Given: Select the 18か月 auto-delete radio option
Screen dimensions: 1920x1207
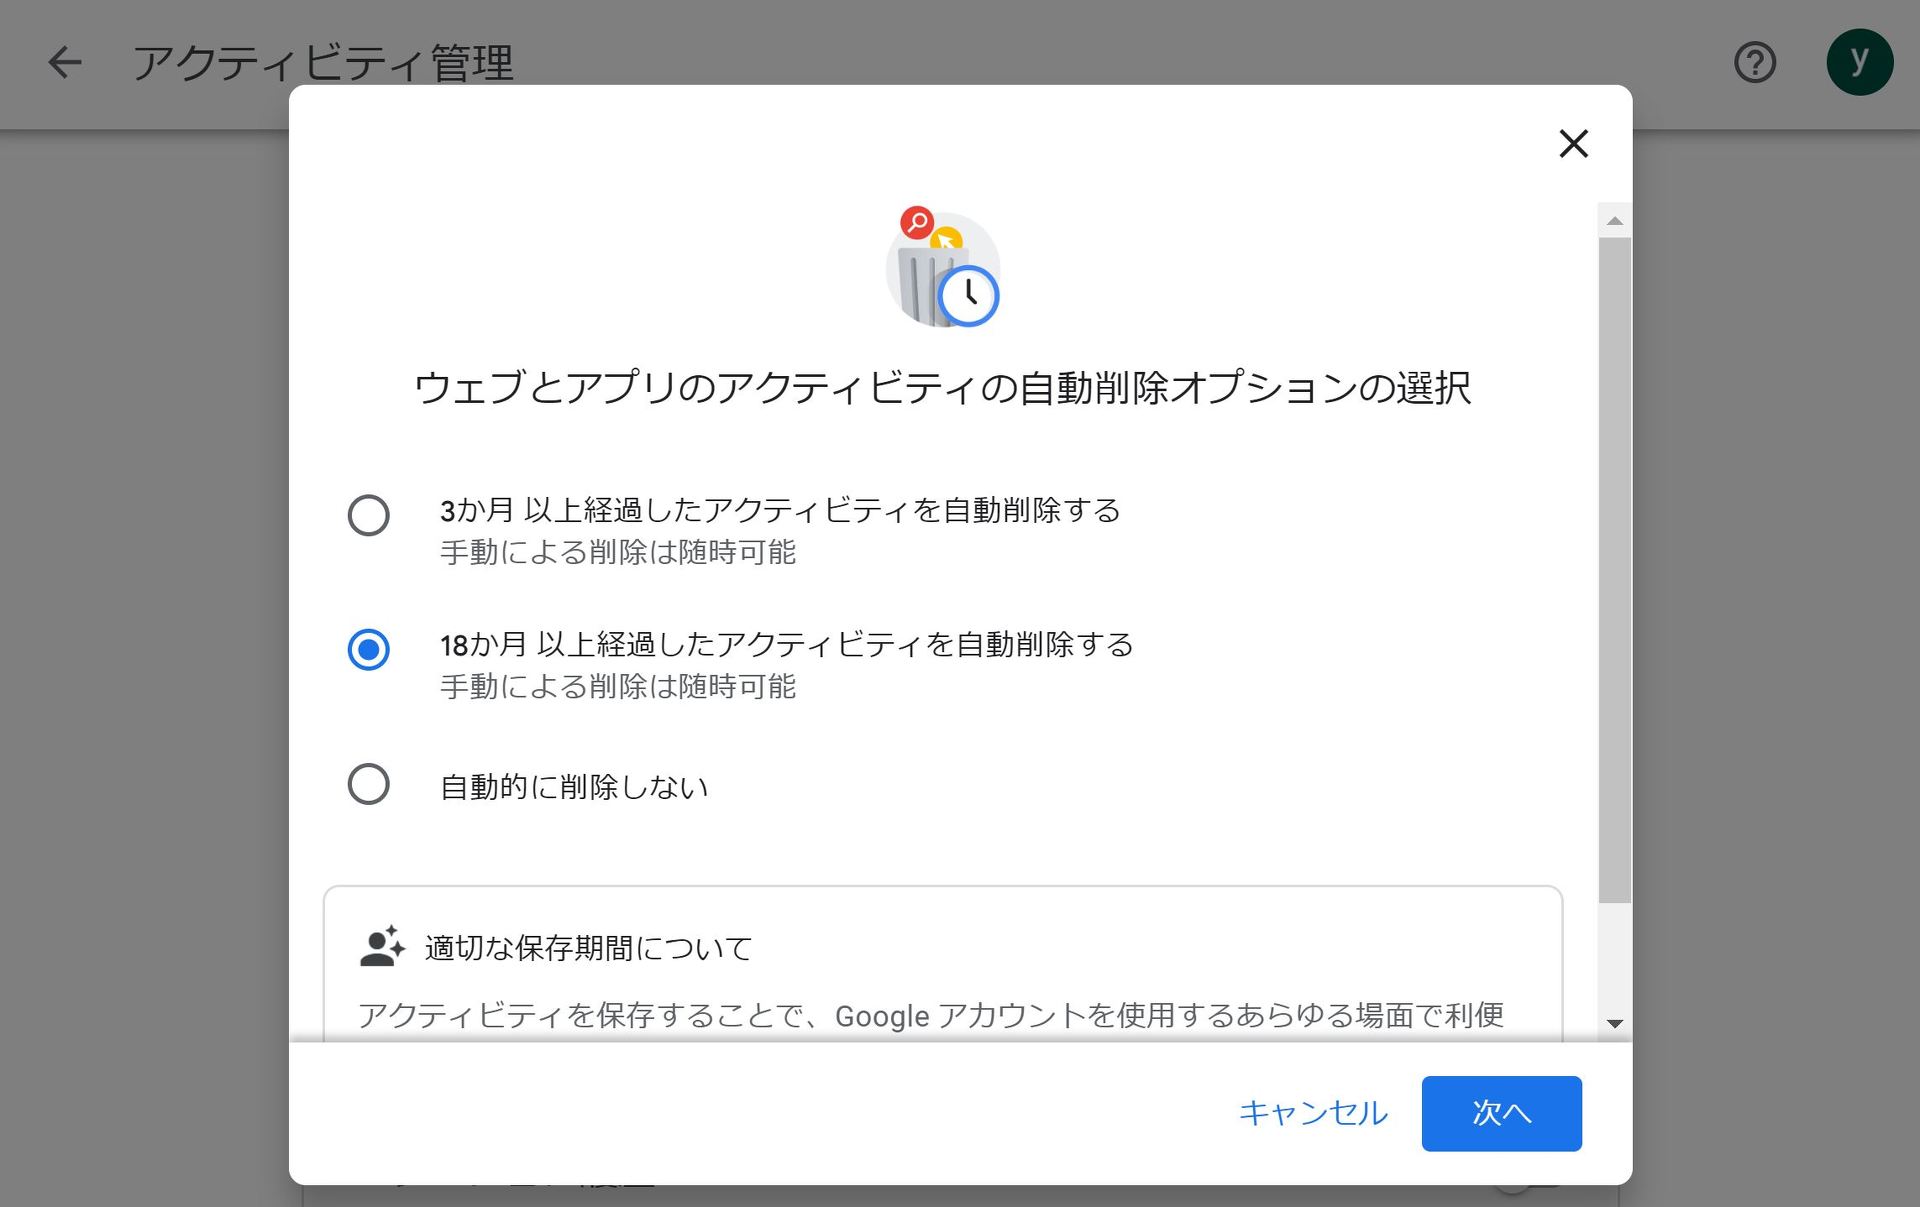Looking at the screenshot, I should click(368, 650).
